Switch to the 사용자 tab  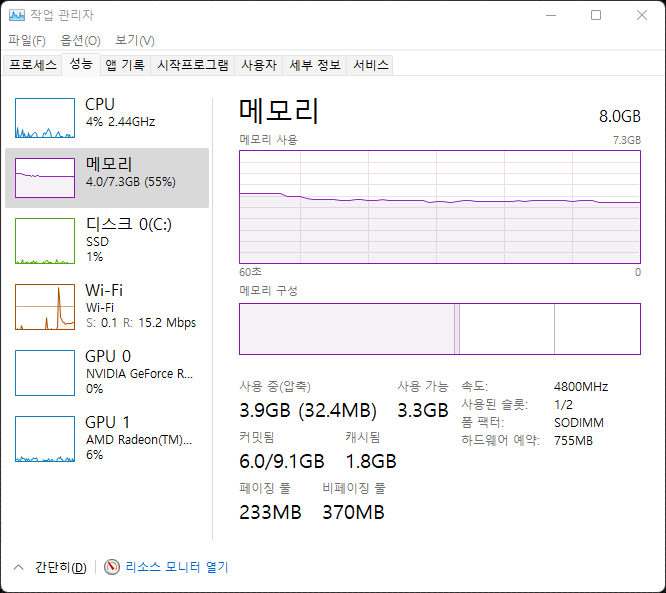(x=258, y=65)
